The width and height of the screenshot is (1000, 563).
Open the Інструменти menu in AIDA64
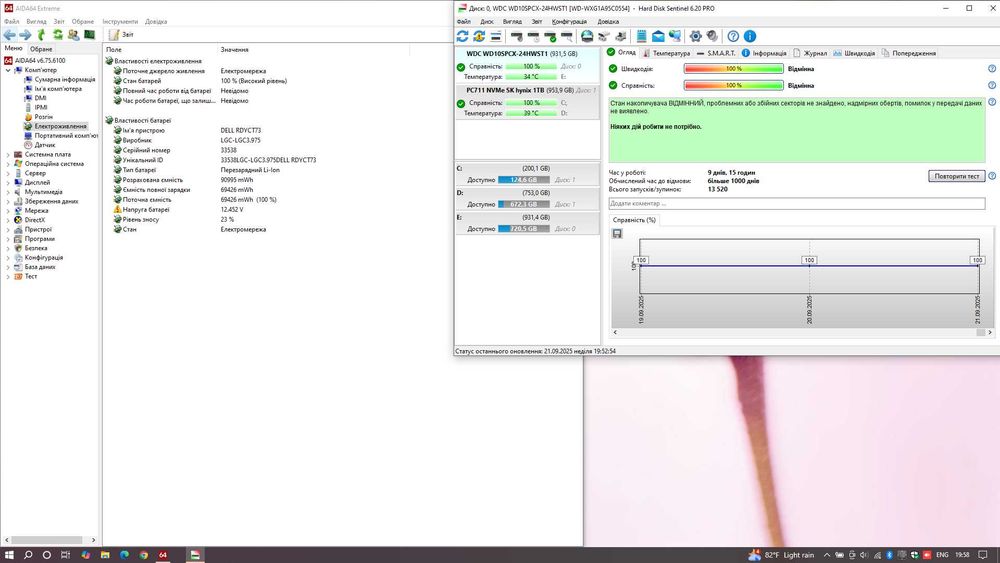point(120,22)
